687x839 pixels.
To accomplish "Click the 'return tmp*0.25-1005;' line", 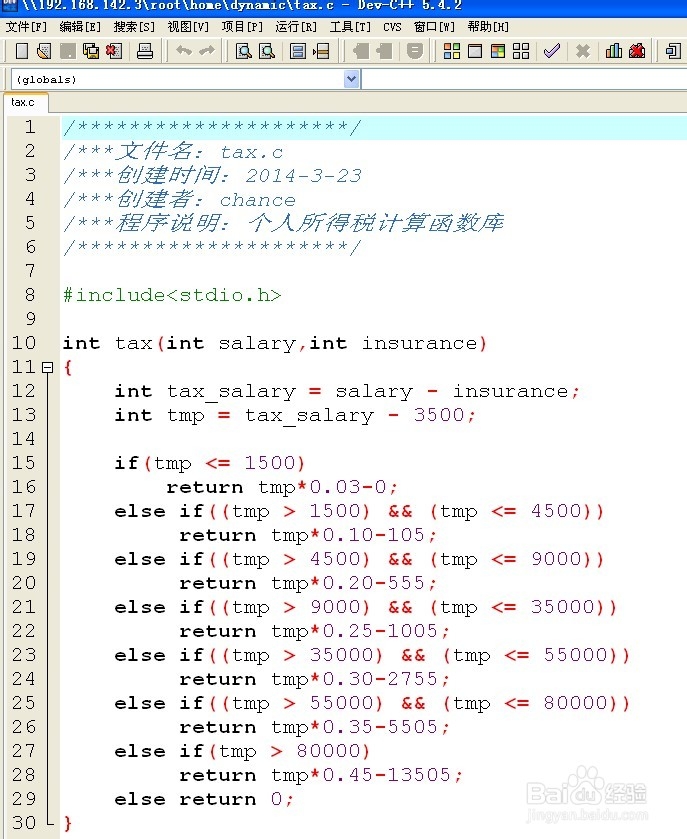I will click(x=315, y=631).
